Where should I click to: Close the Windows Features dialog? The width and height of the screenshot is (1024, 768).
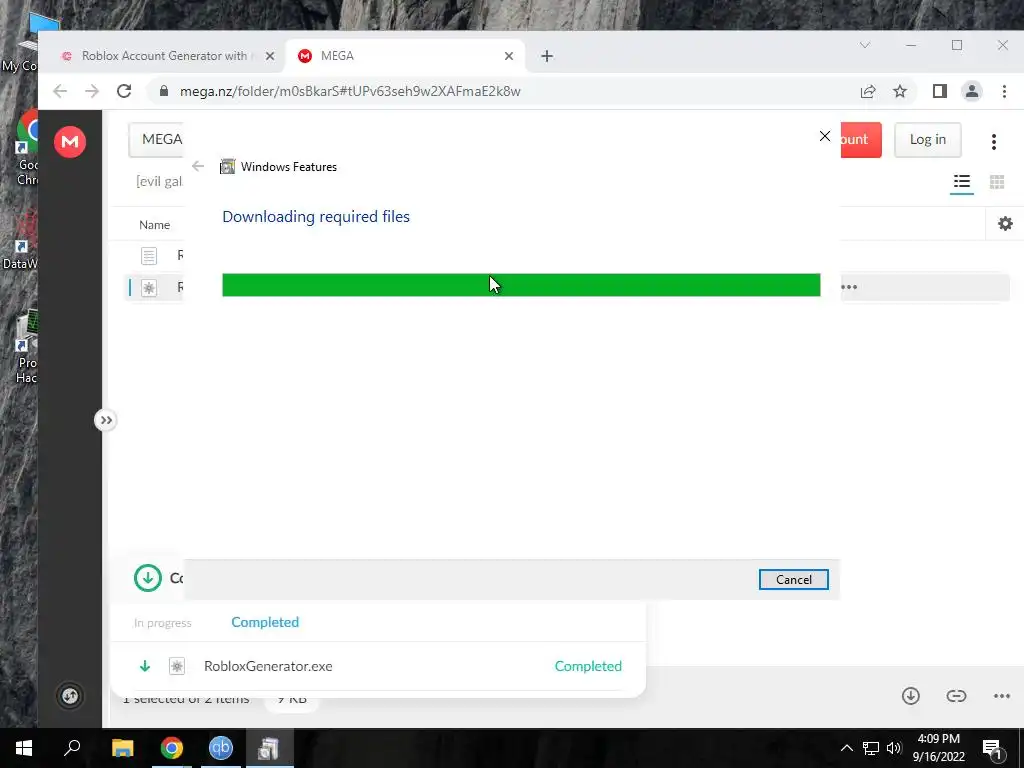[x=825, y=136]
